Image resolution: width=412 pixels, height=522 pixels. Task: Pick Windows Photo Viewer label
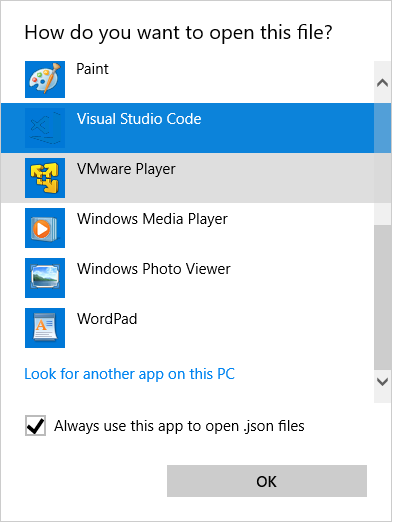(x=154, y=269)
